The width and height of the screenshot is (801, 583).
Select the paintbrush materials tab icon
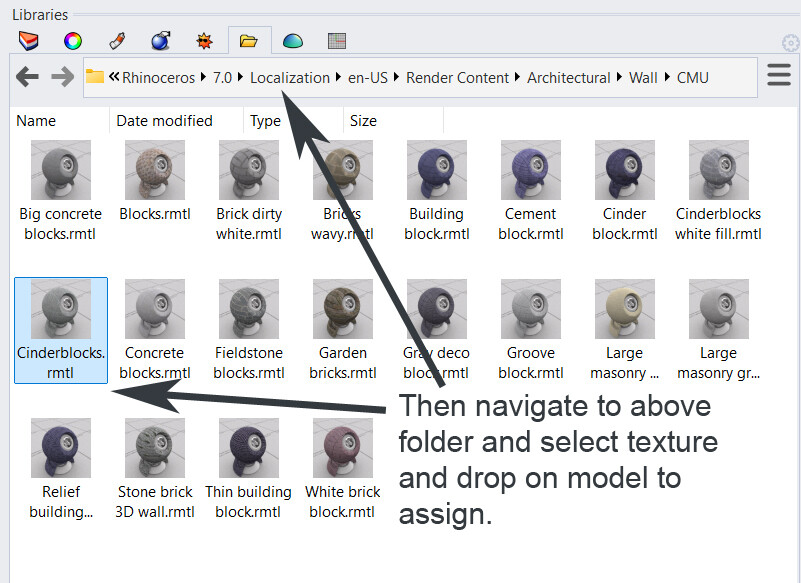pyautogui.click(x=117, y=41)
